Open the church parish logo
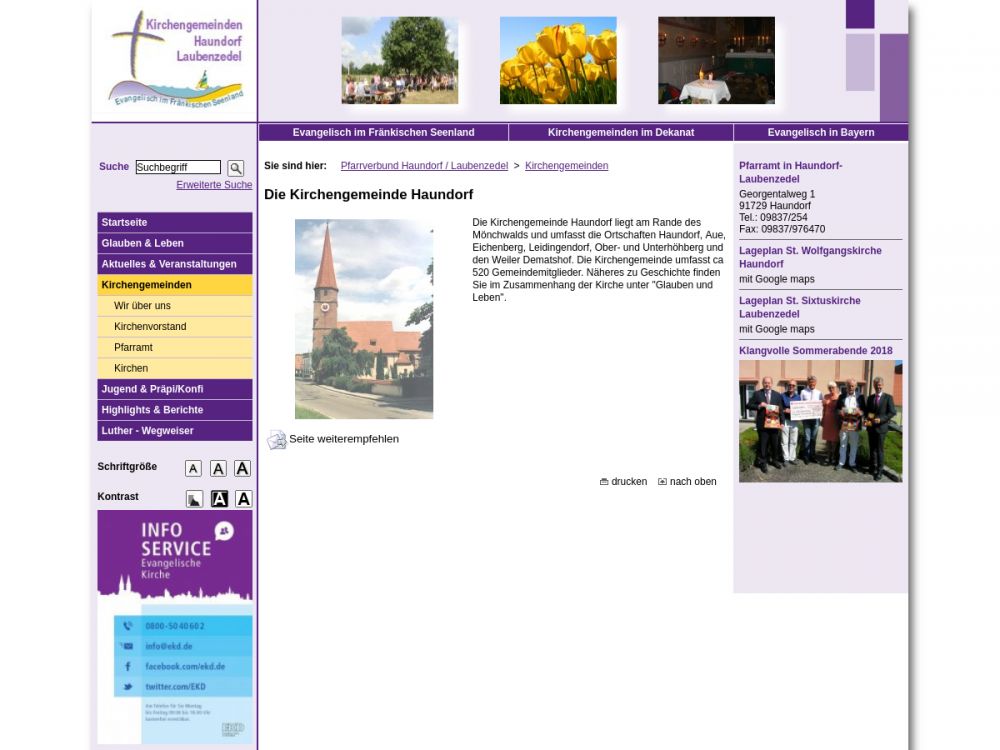Image resolution: width=1000 pixels, height=750 pixels. click(x=175, y=60)
